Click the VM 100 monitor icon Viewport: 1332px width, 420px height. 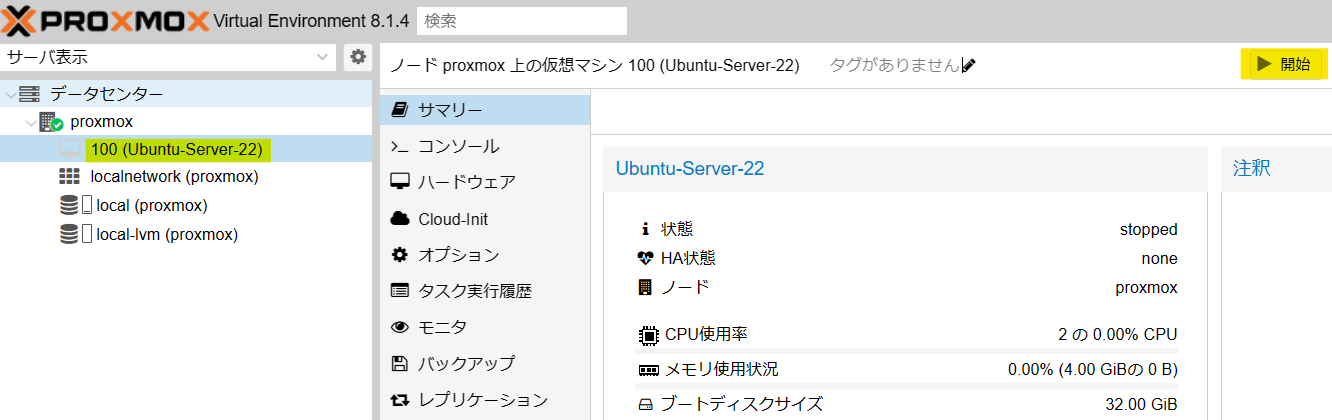click(70, 149)
